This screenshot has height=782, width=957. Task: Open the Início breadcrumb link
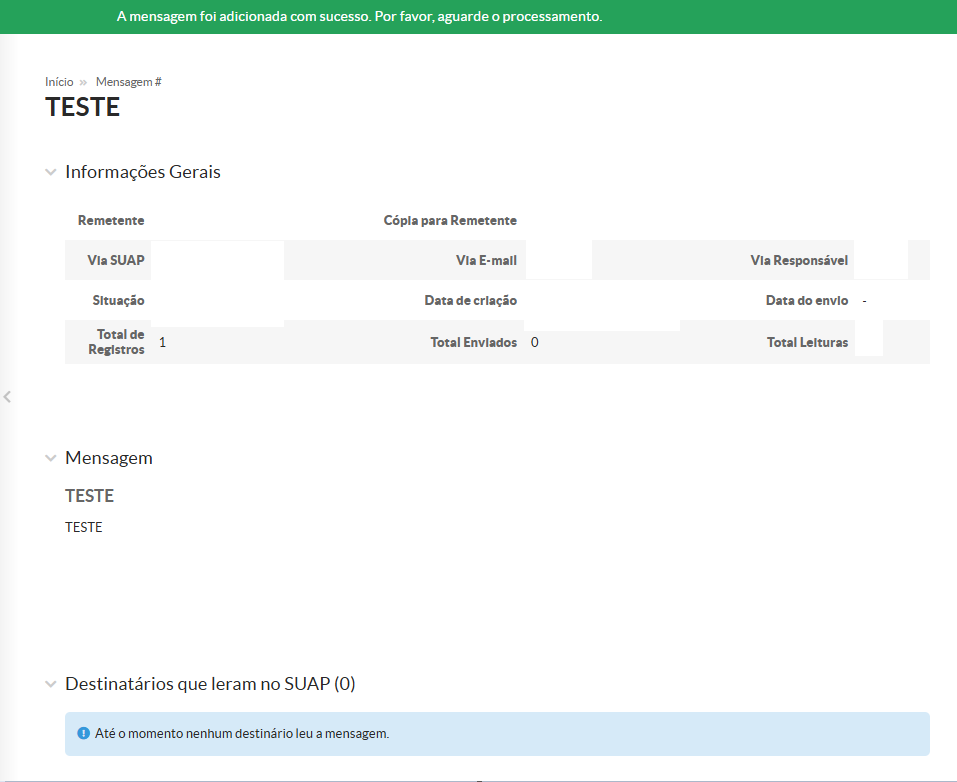click(59, 82)
